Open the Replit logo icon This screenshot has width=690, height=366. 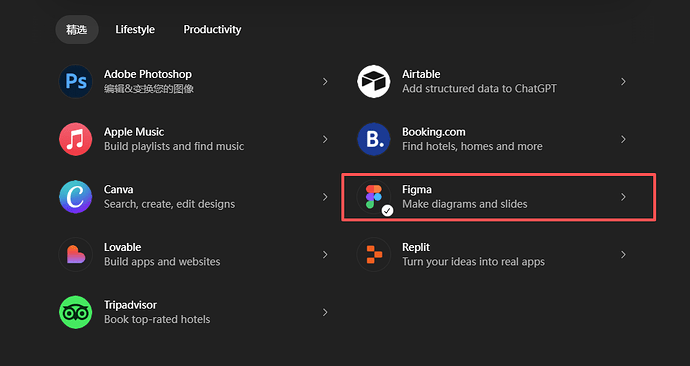point(374,254)
